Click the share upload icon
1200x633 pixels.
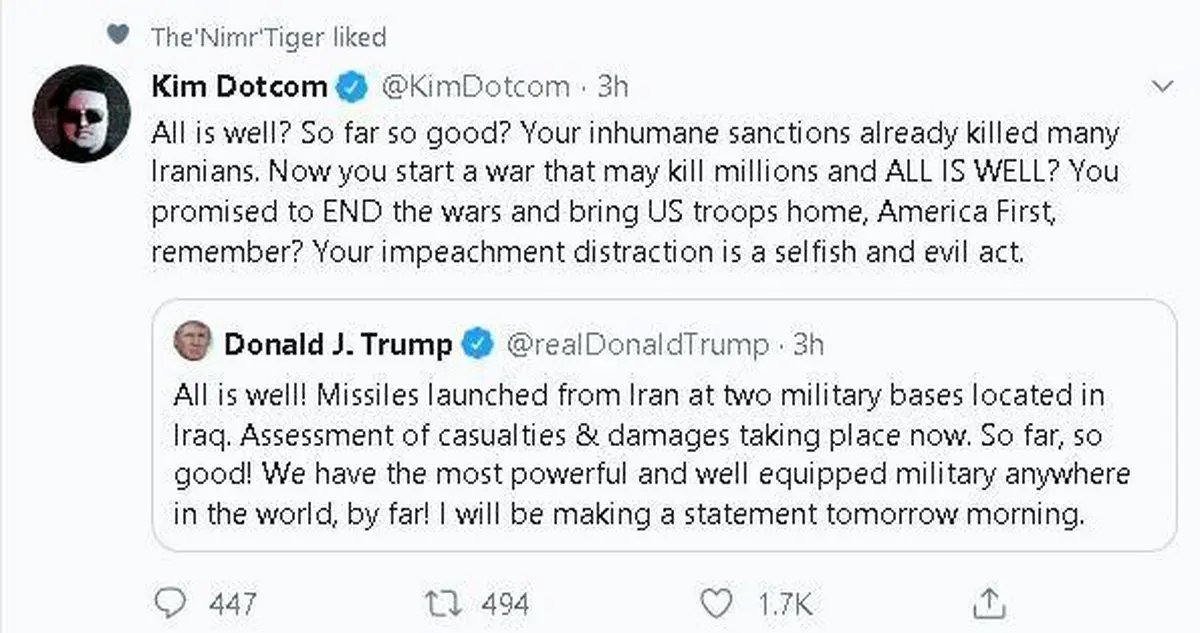(x=988, y=601)
